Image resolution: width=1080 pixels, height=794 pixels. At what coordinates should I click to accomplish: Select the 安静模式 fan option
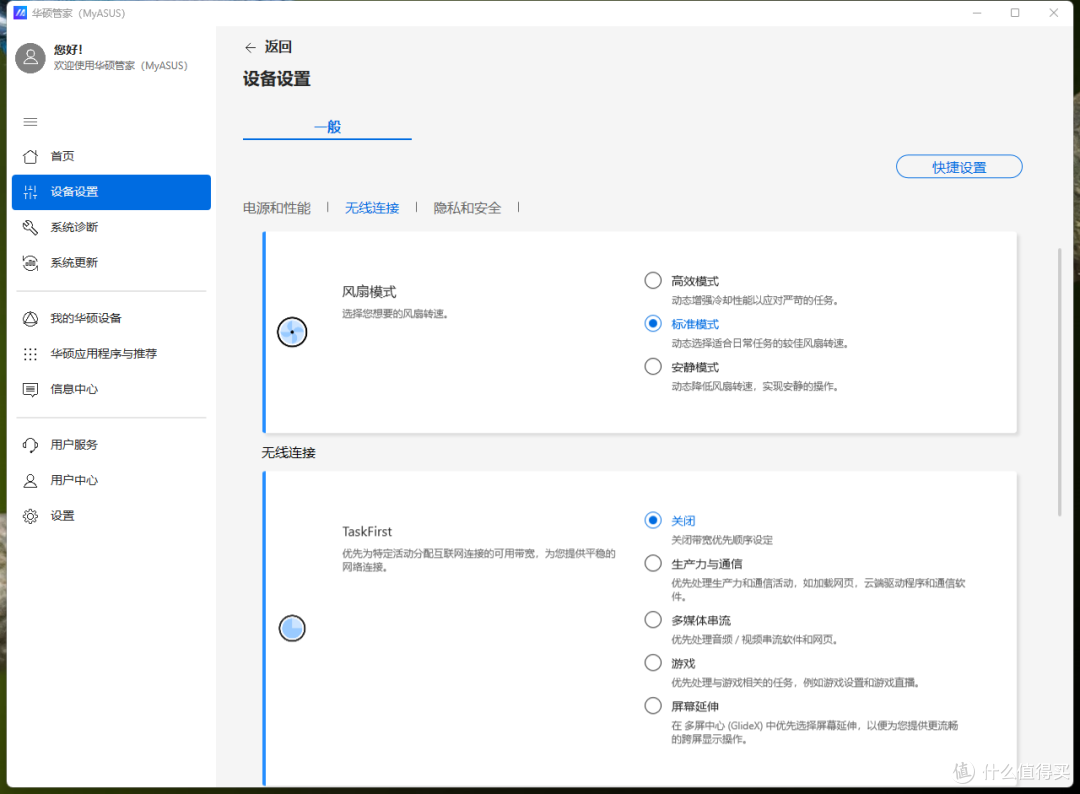tap(653, 366)
